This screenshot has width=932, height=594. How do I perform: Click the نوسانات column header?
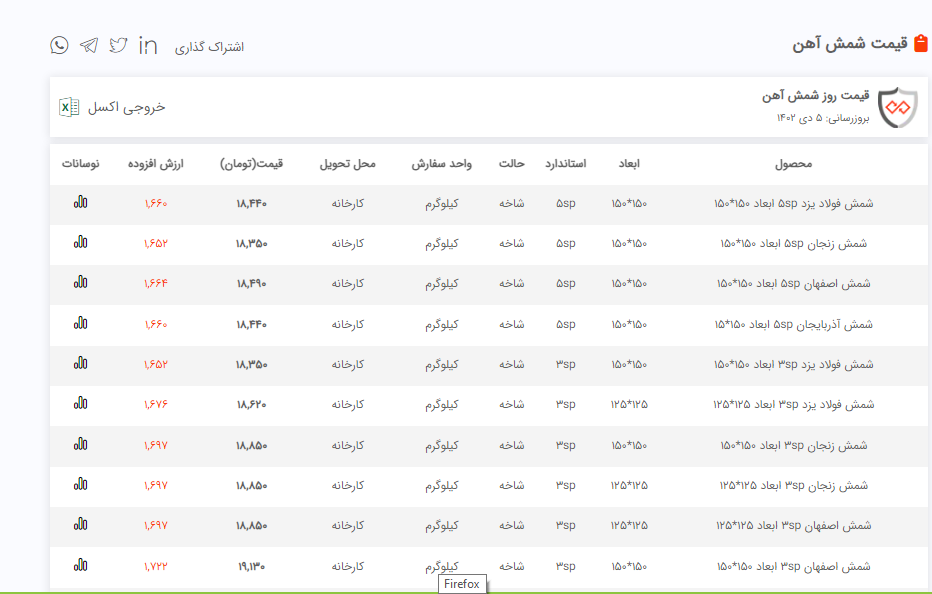tap(80, 163)
